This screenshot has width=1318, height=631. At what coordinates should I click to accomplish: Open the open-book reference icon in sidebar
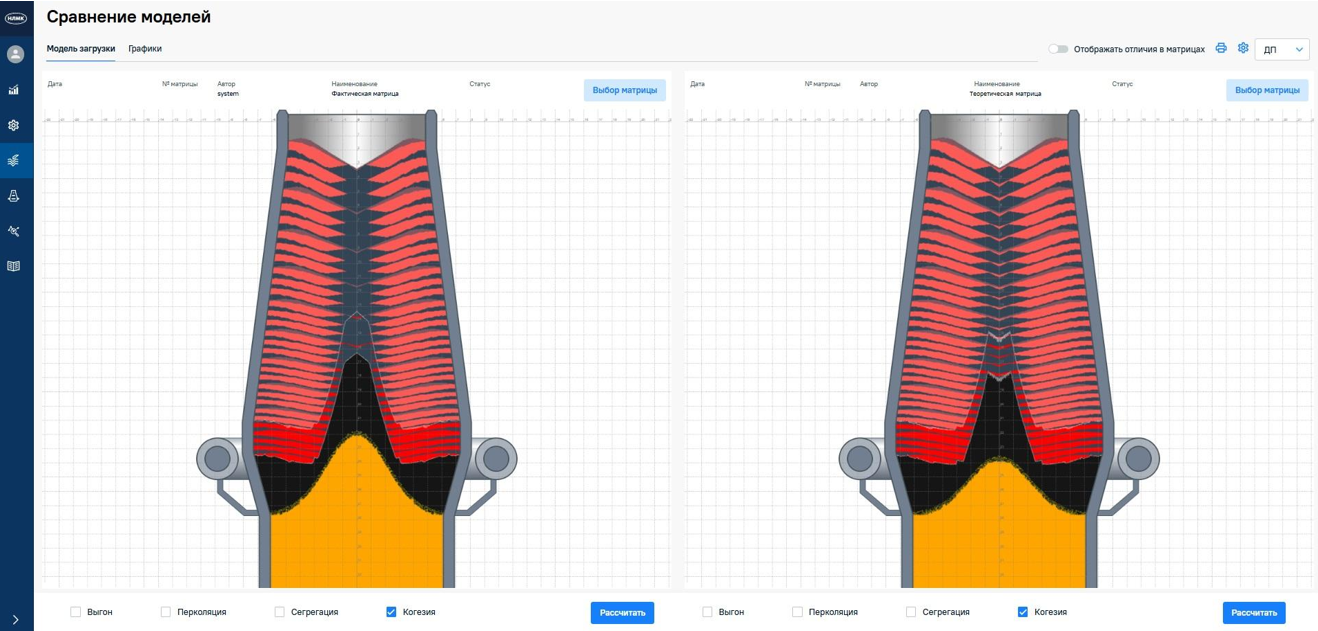pyautogui.click(x=14, y=266)
